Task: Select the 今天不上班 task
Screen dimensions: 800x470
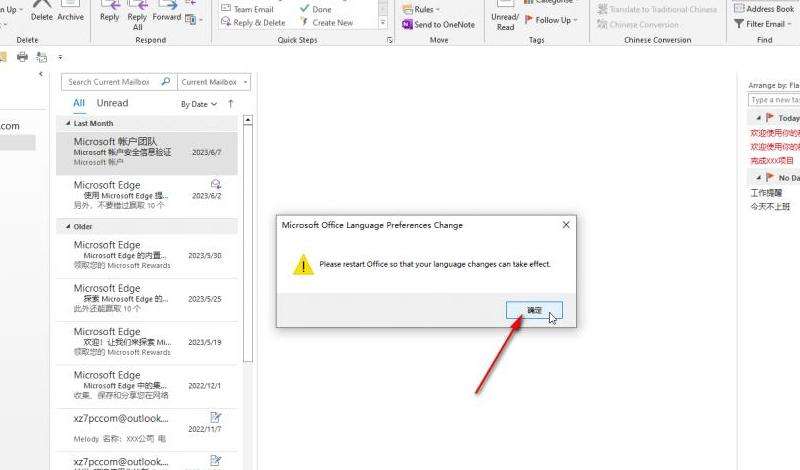Action: pos(770,206)
